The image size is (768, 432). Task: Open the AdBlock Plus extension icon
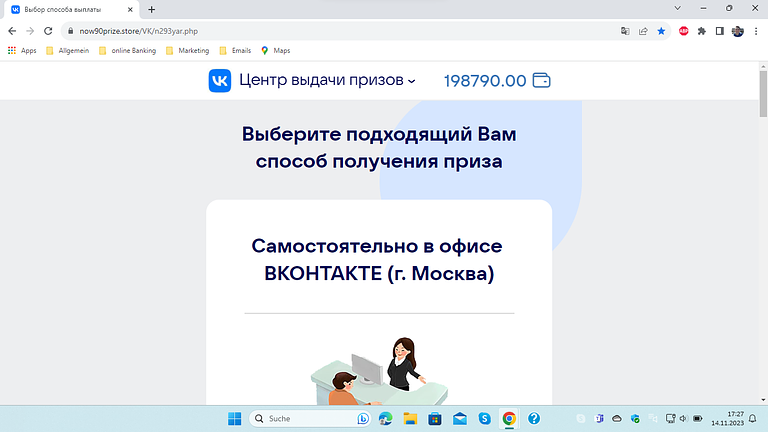[x=684, y=31]
